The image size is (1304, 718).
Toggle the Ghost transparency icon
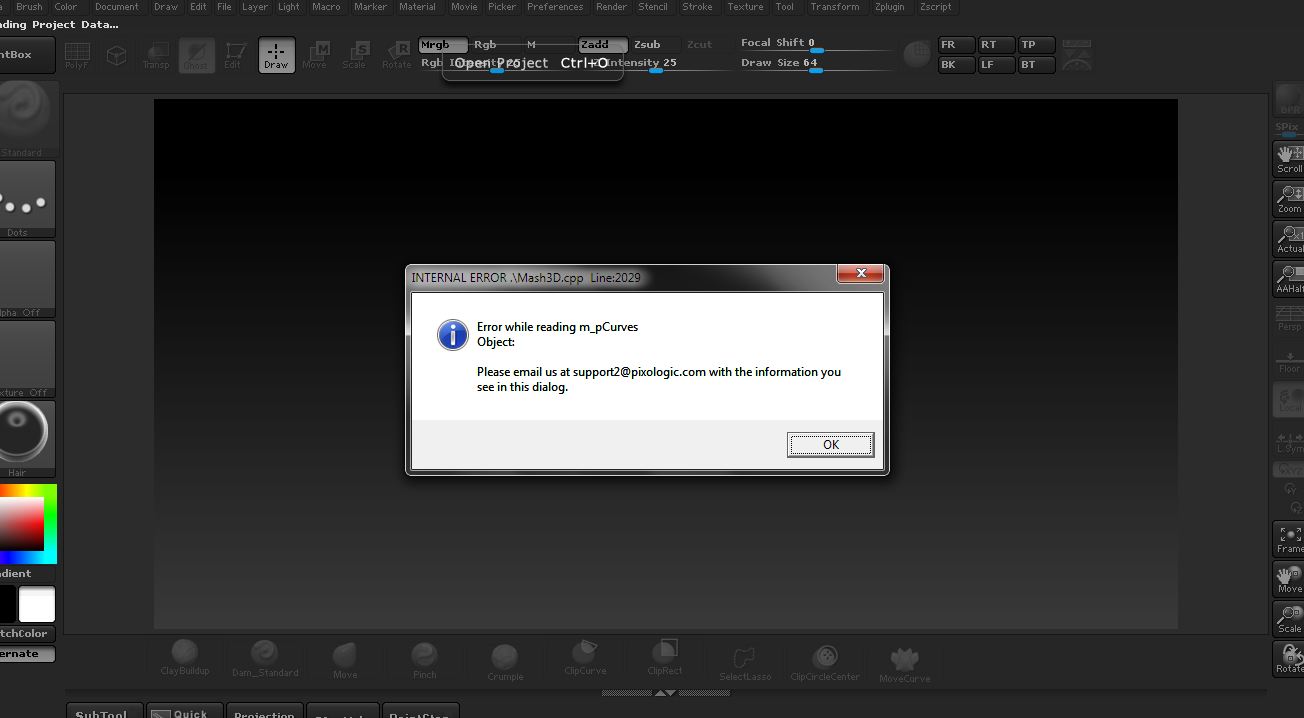tap(196, 55)
